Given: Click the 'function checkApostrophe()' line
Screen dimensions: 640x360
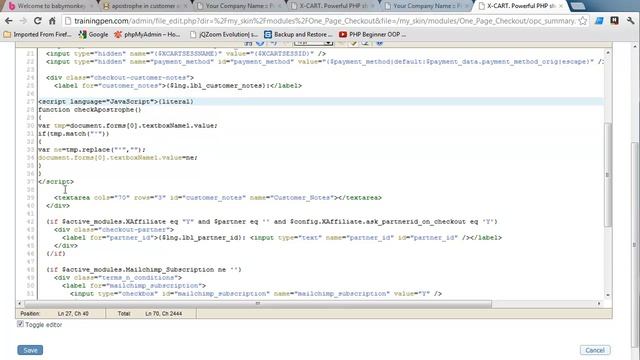Looking at the screenshot, I should pos(89,109).
